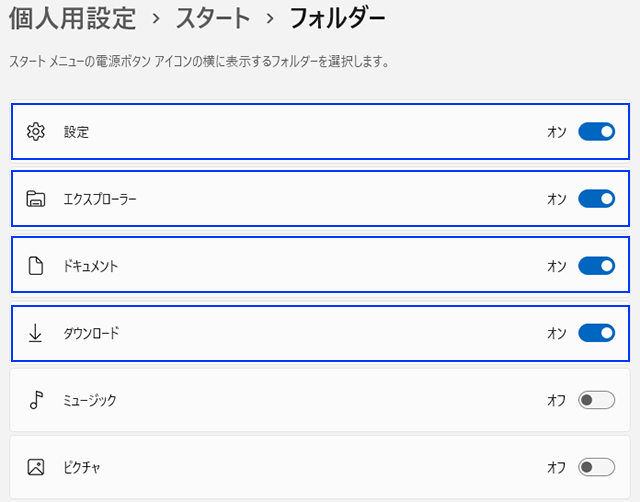Turn off the 設定 toggle switch
Image resolution: width=640 pixels, height=502 pixels.
tap(596, 131)
